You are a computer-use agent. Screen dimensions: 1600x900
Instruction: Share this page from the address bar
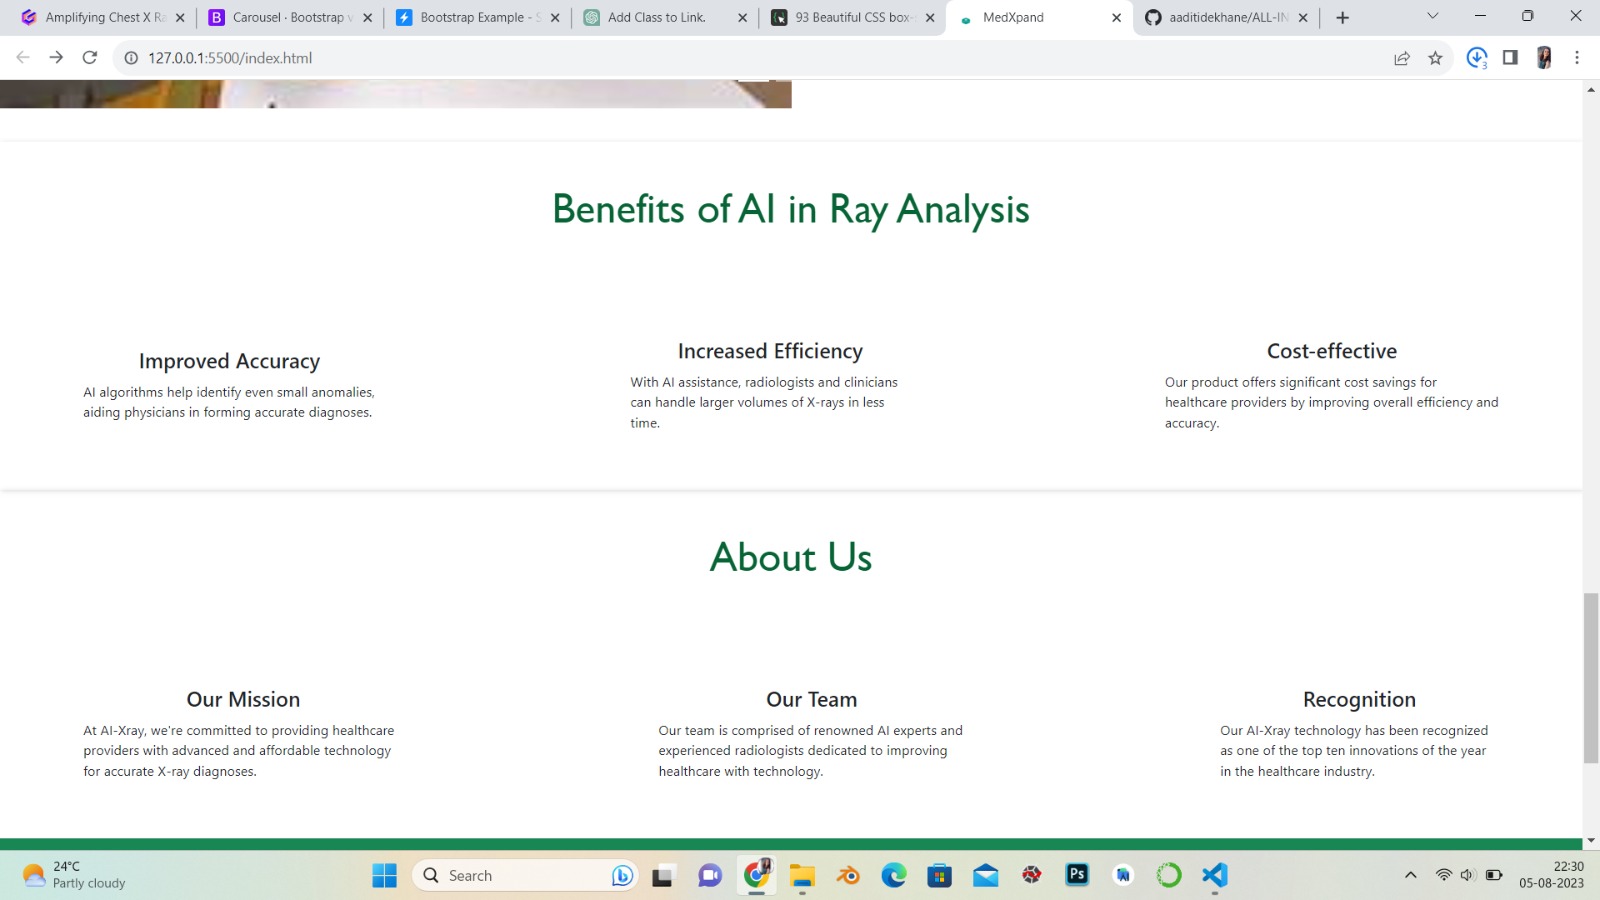(1402, 58)
